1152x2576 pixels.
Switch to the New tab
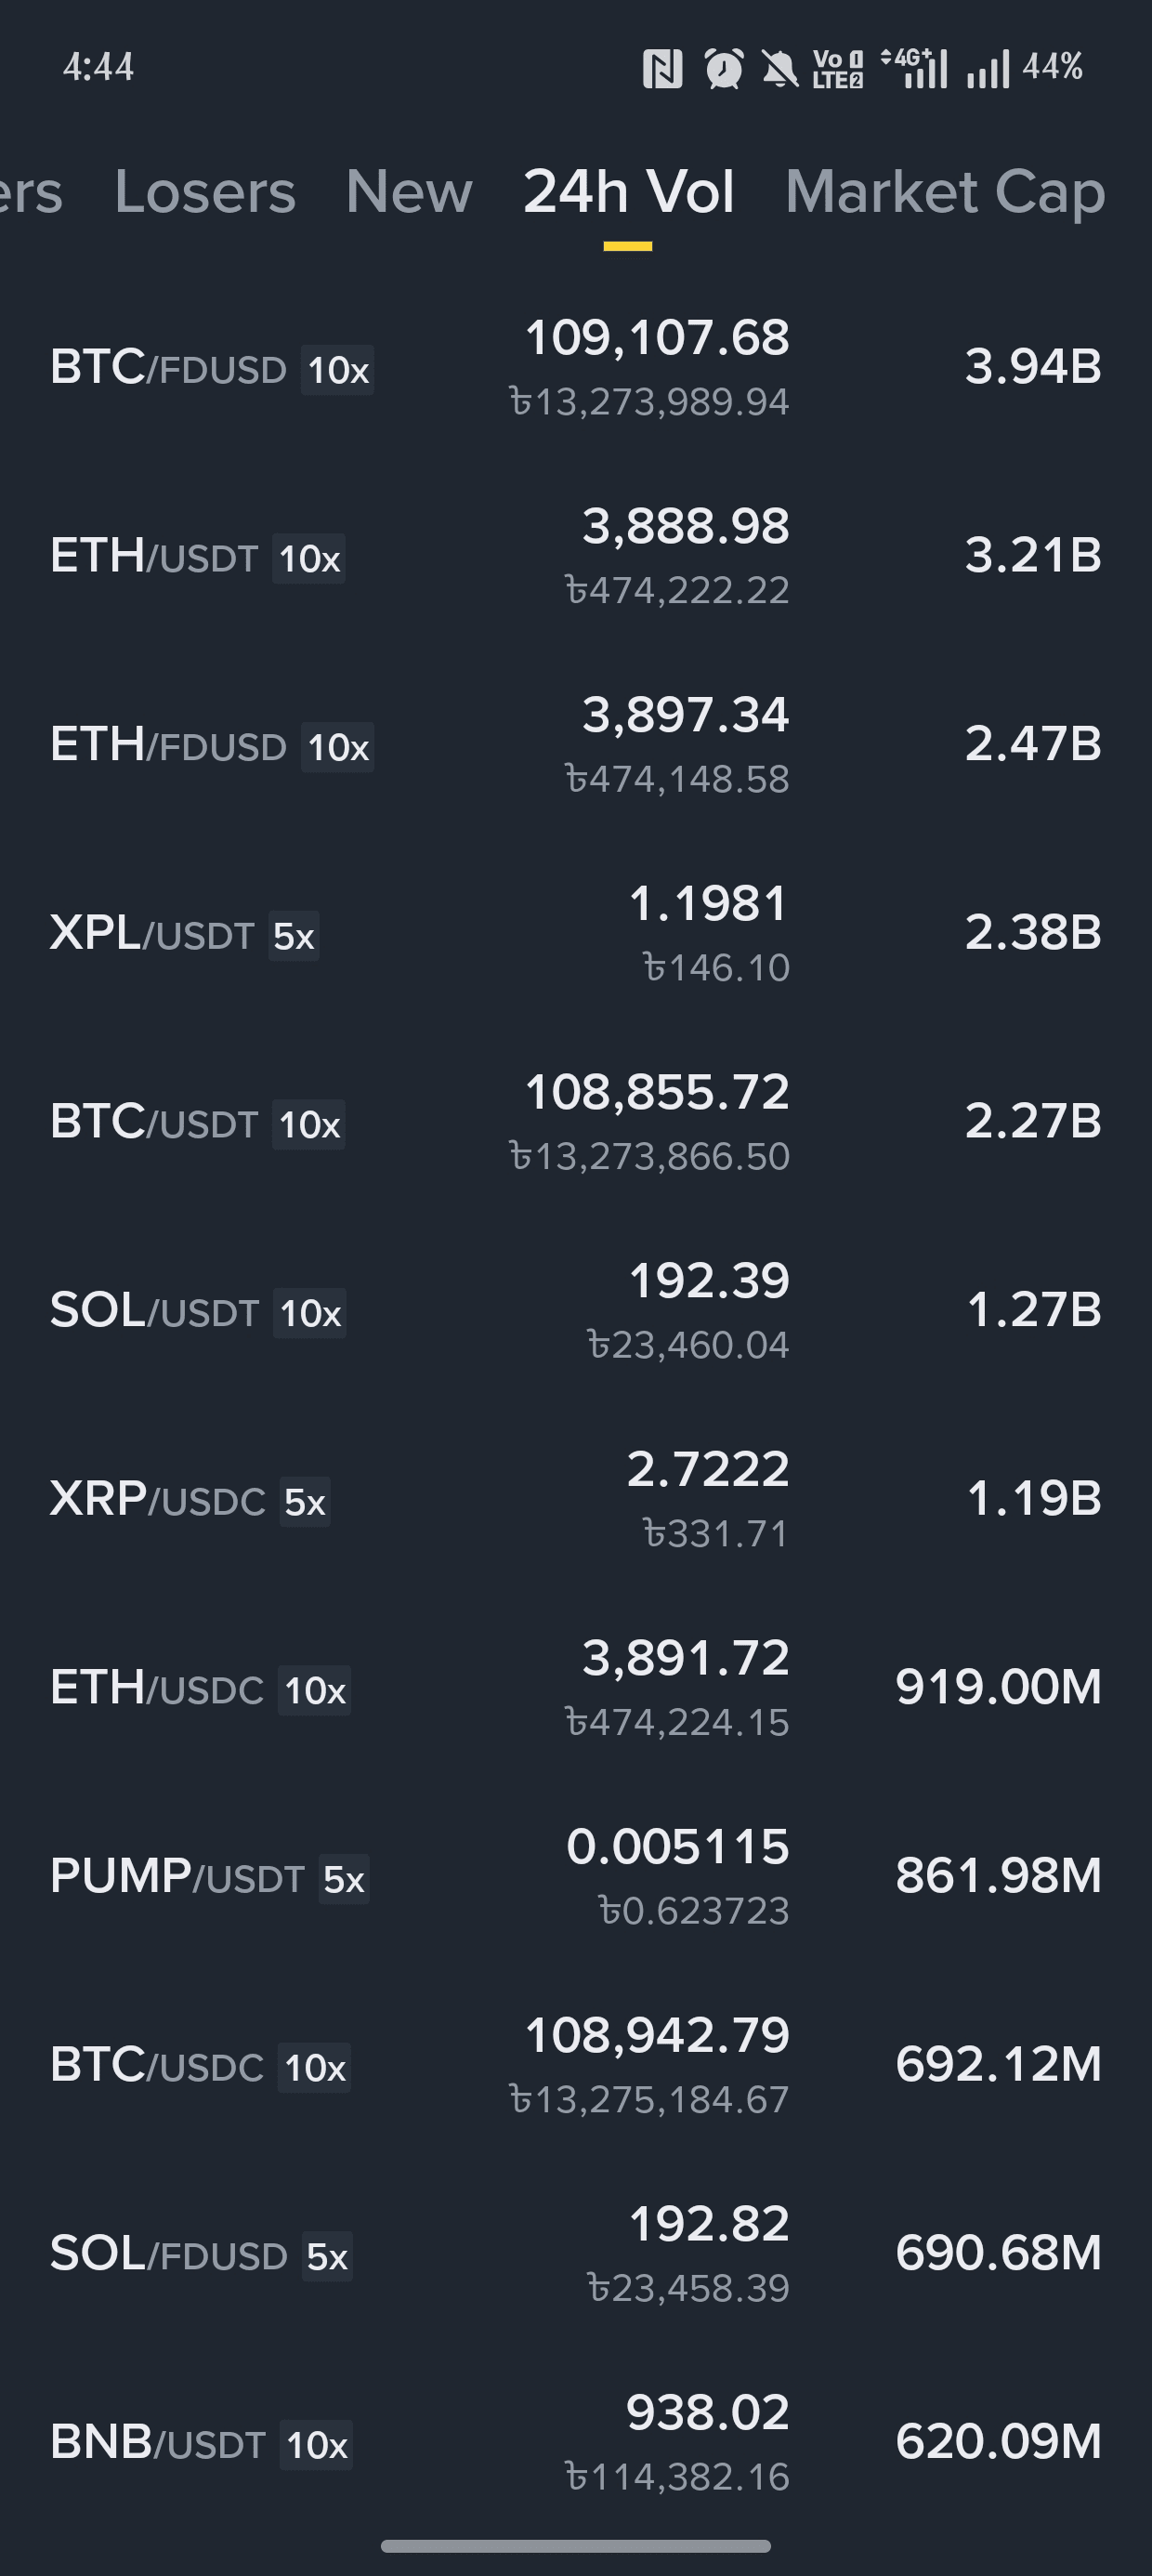coord(409,191)
